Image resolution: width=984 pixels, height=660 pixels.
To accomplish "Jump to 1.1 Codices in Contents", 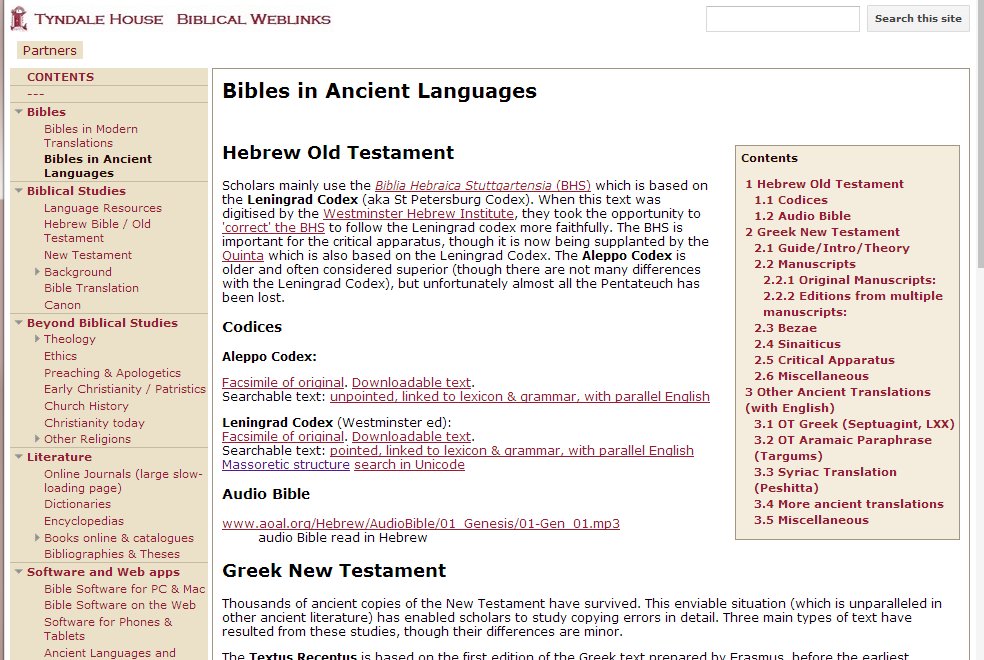I will pos(791,200).
